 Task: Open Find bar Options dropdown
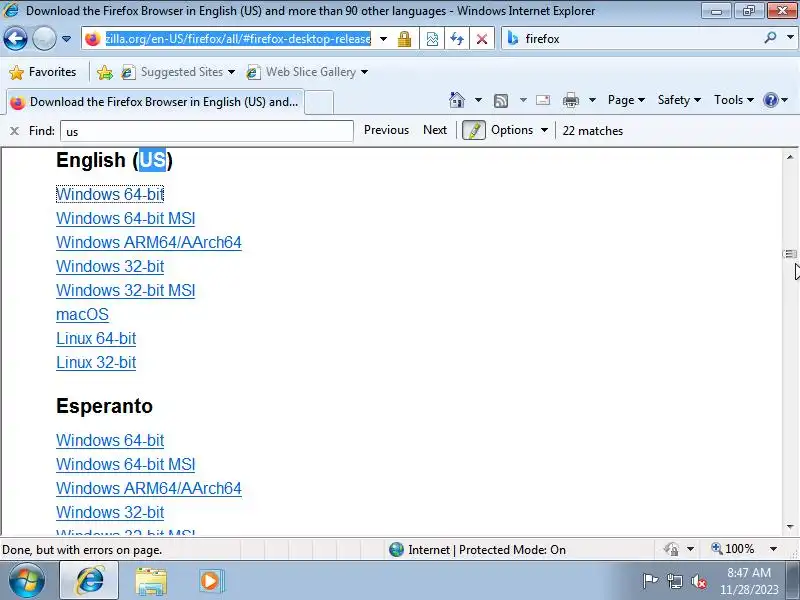click(519, 130)
